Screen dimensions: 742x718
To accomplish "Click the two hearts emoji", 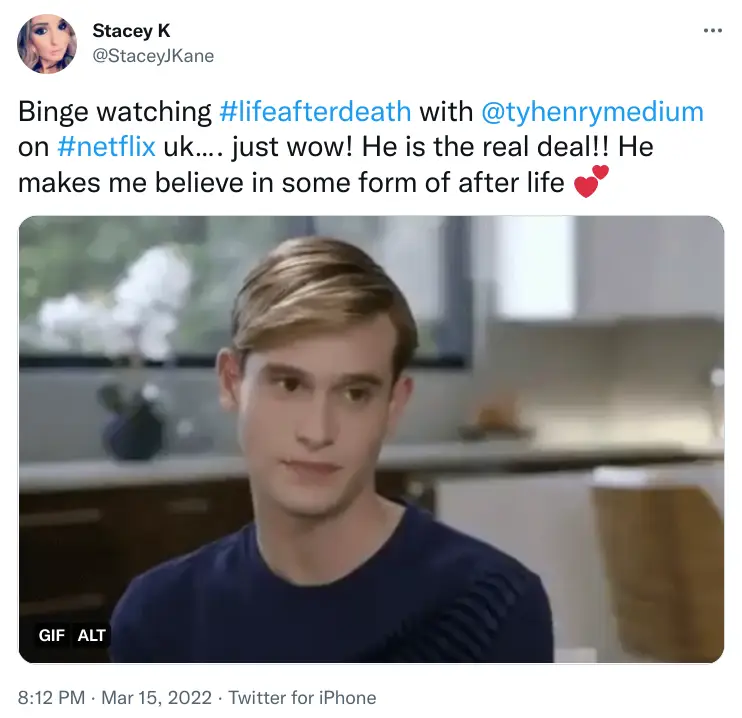I will tap(591, 183).
